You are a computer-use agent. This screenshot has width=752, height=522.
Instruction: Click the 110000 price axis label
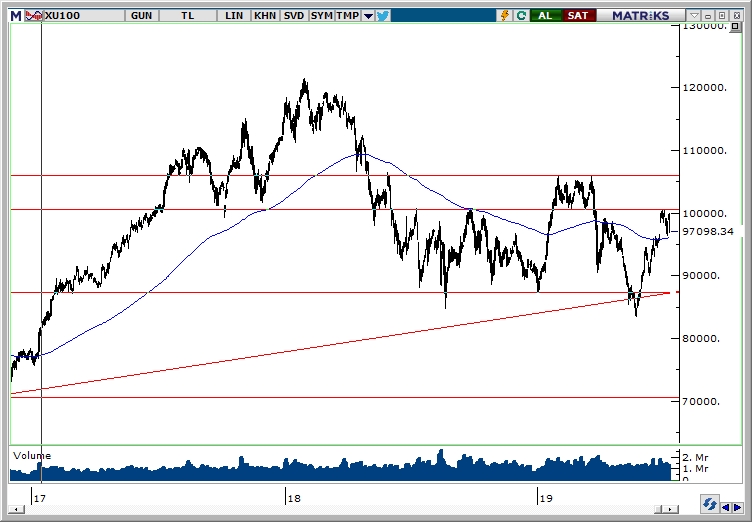(x=704, y=150)
